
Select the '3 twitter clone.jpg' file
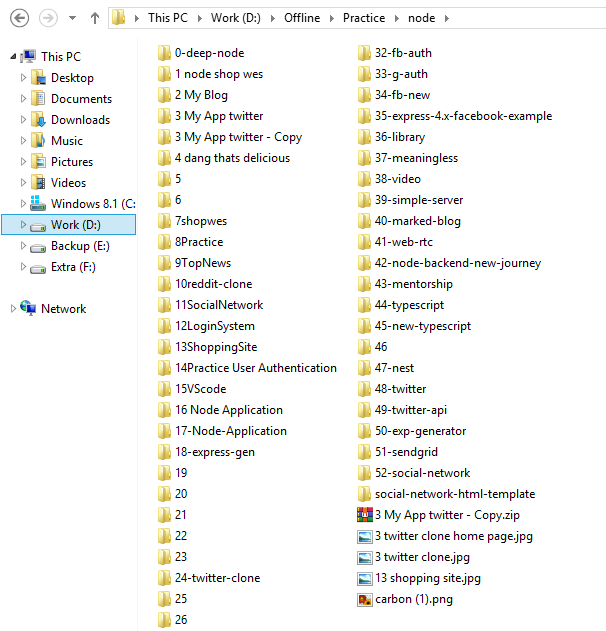pos(422,557)
